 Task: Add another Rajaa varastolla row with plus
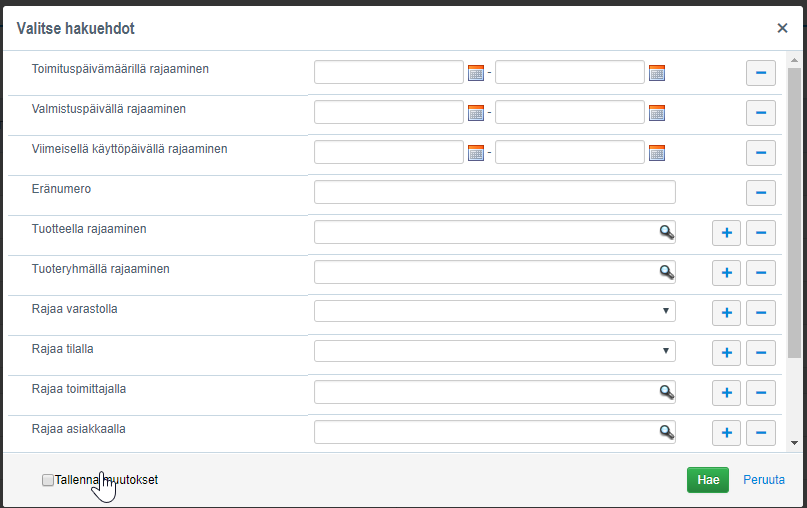727,313
